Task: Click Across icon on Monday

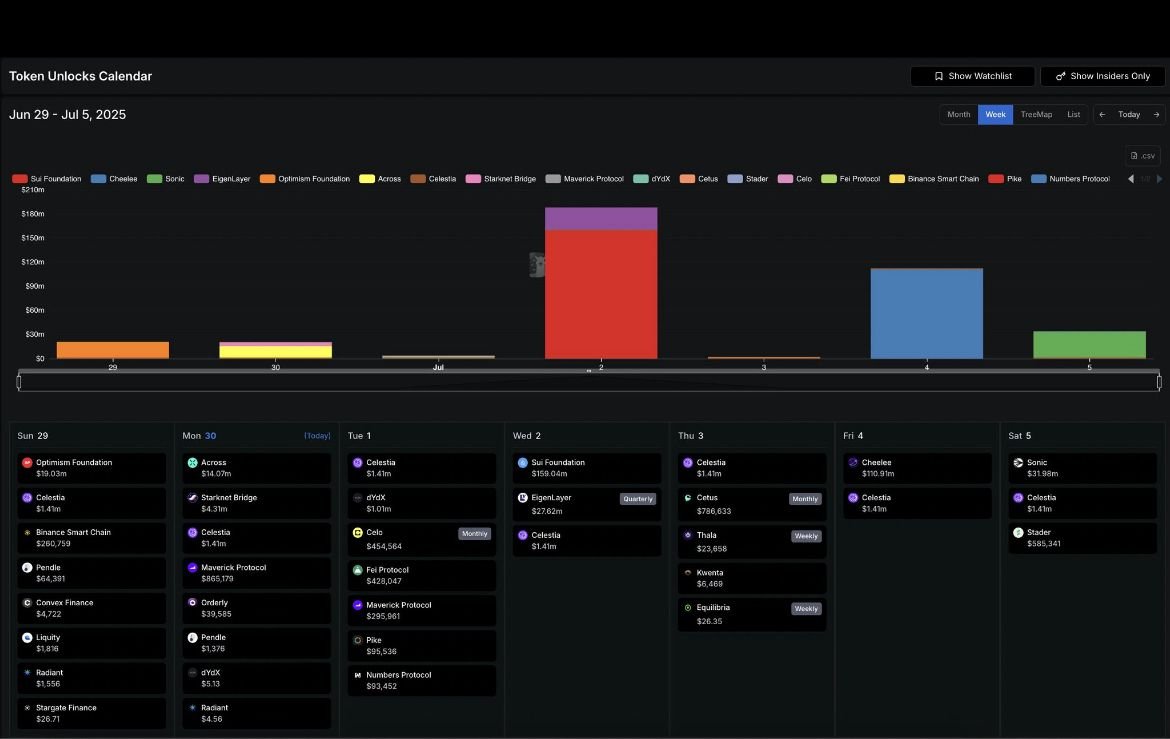Action: click(193, 463)
